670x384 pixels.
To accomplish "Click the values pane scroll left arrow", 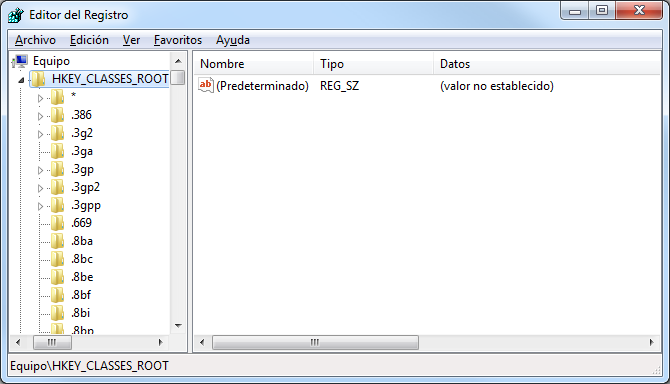I will [x=202, y=342].
